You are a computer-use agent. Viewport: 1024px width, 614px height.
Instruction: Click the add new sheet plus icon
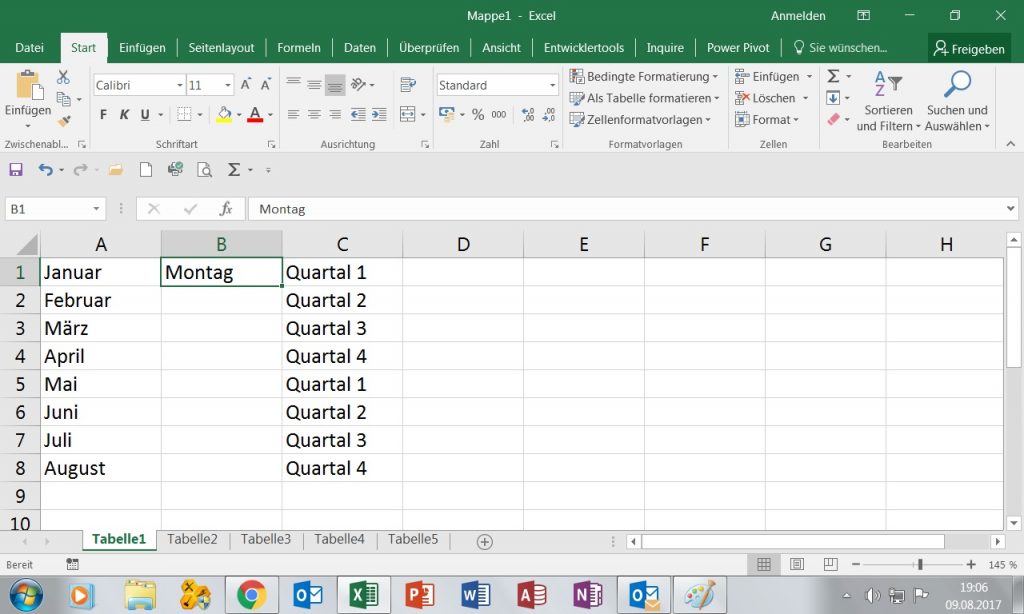[485, 541]
